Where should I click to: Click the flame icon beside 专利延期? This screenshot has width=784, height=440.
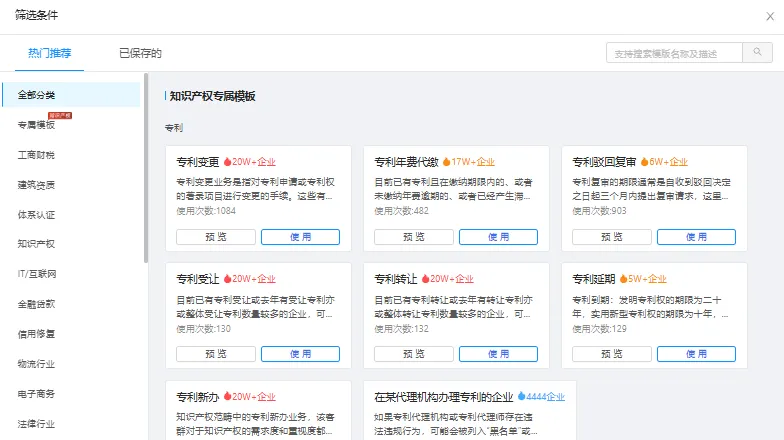pos(624,279)
